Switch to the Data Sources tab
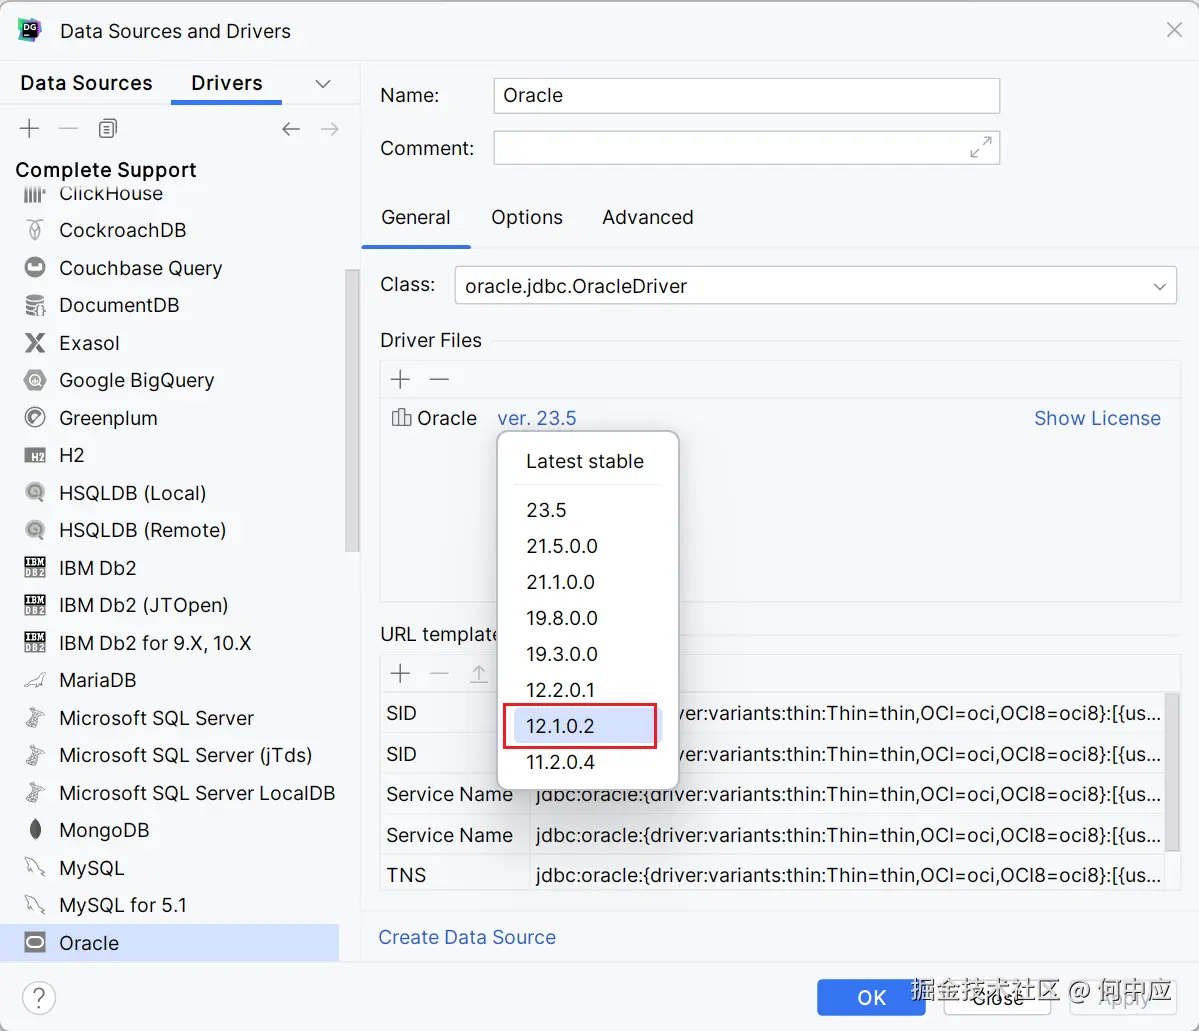This screenshot has width=1199, height=1031. [x=87, y=83]
